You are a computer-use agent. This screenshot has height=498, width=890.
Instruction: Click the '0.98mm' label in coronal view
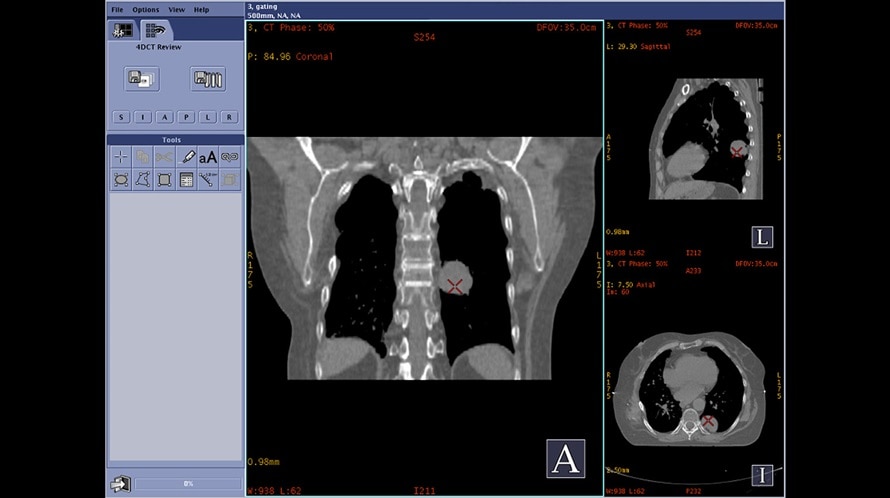[x=263, y=462]
